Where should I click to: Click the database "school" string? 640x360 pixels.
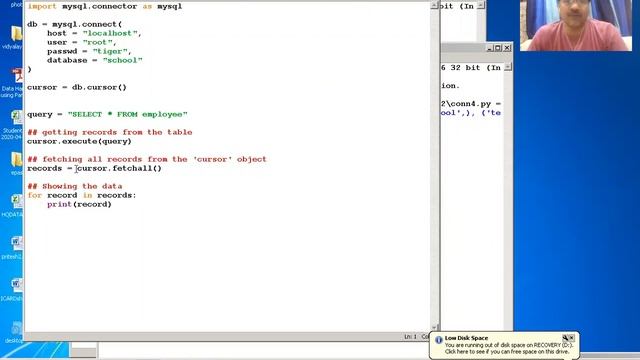122,60
